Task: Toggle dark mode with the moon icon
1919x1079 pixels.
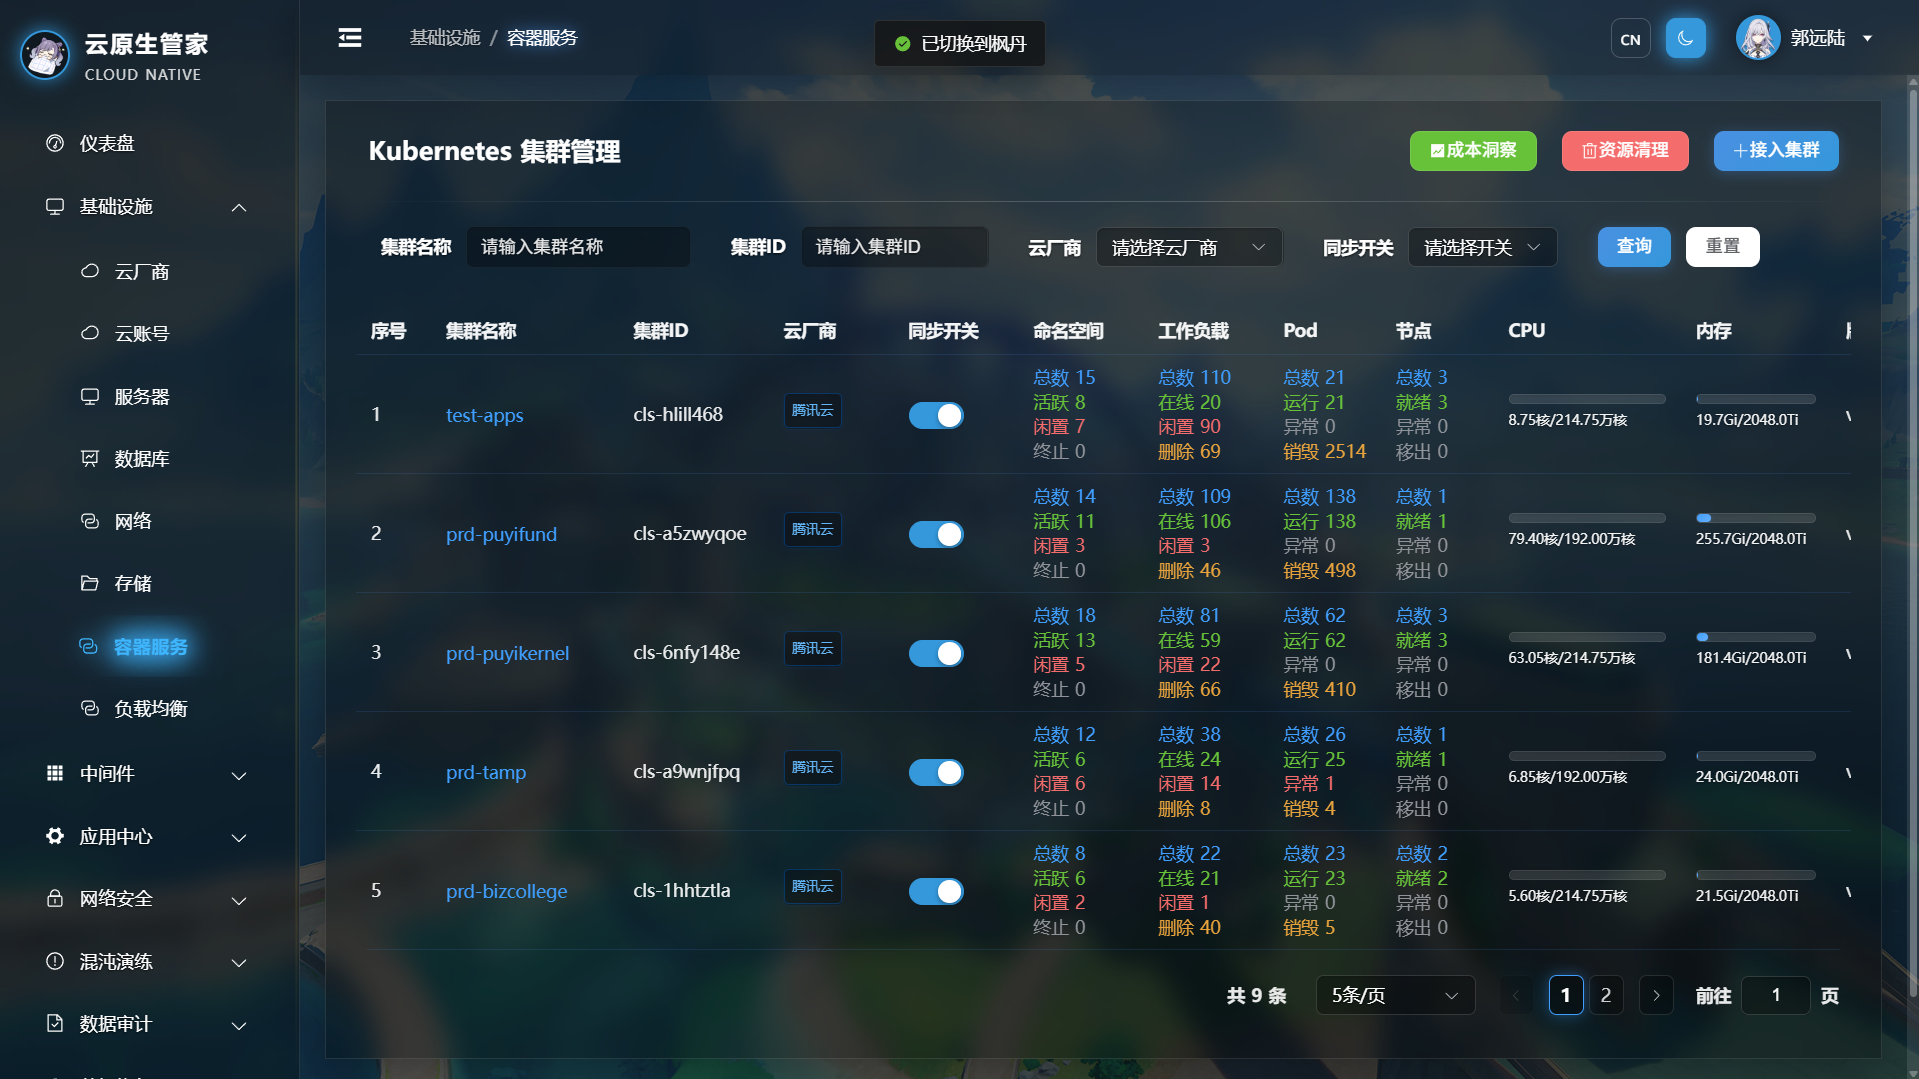Action: click(1685, 39)
